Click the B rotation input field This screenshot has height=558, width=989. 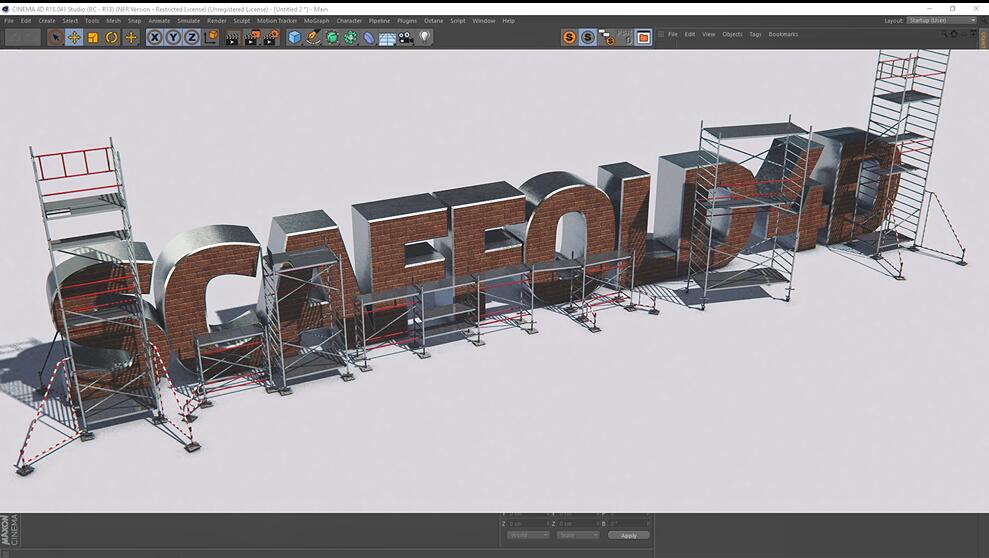628,524
